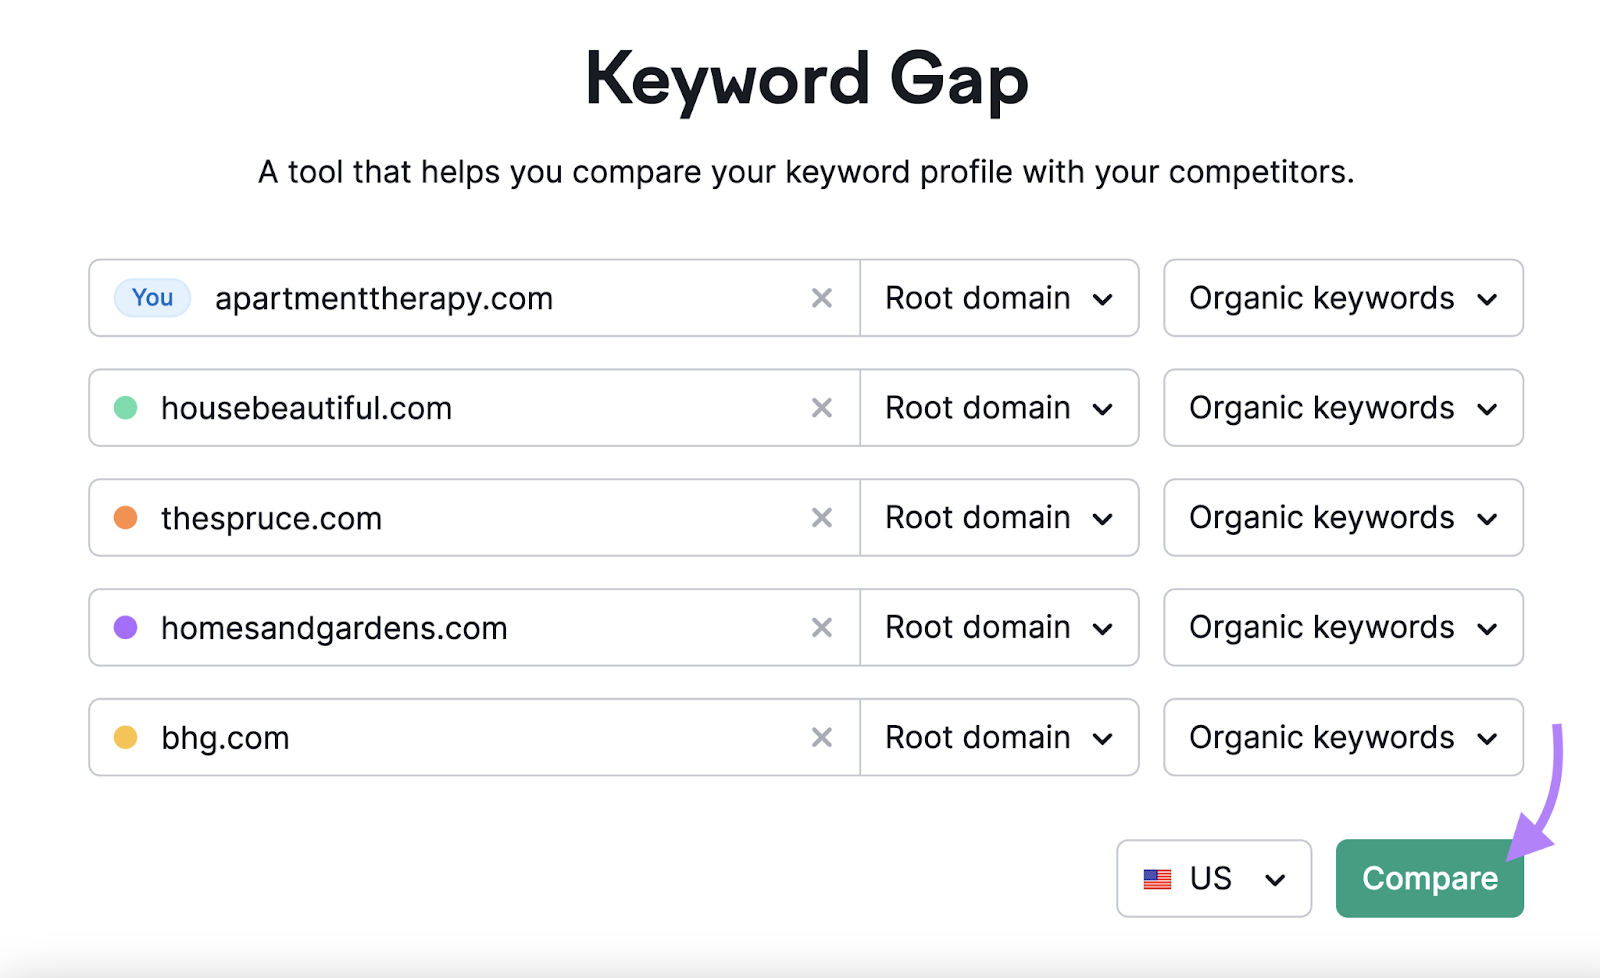This screenshot has width=1600, height=978.
Task: Remove homesandgardens.com with its X icon
Action: (x=821, y=627)
